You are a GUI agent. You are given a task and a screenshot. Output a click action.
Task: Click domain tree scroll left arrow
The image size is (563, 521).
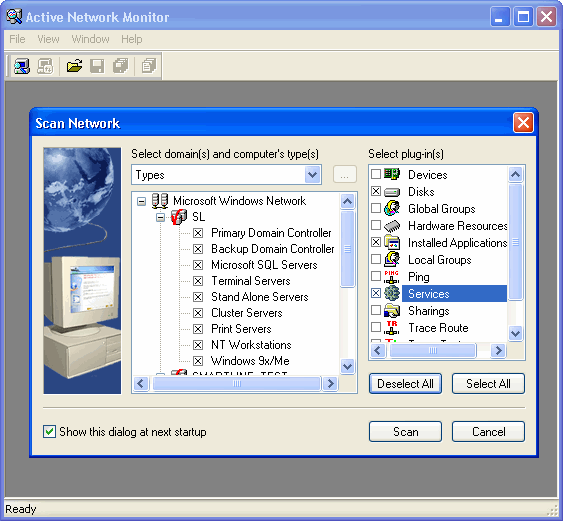pyautogui.click(x=141, y=383)
